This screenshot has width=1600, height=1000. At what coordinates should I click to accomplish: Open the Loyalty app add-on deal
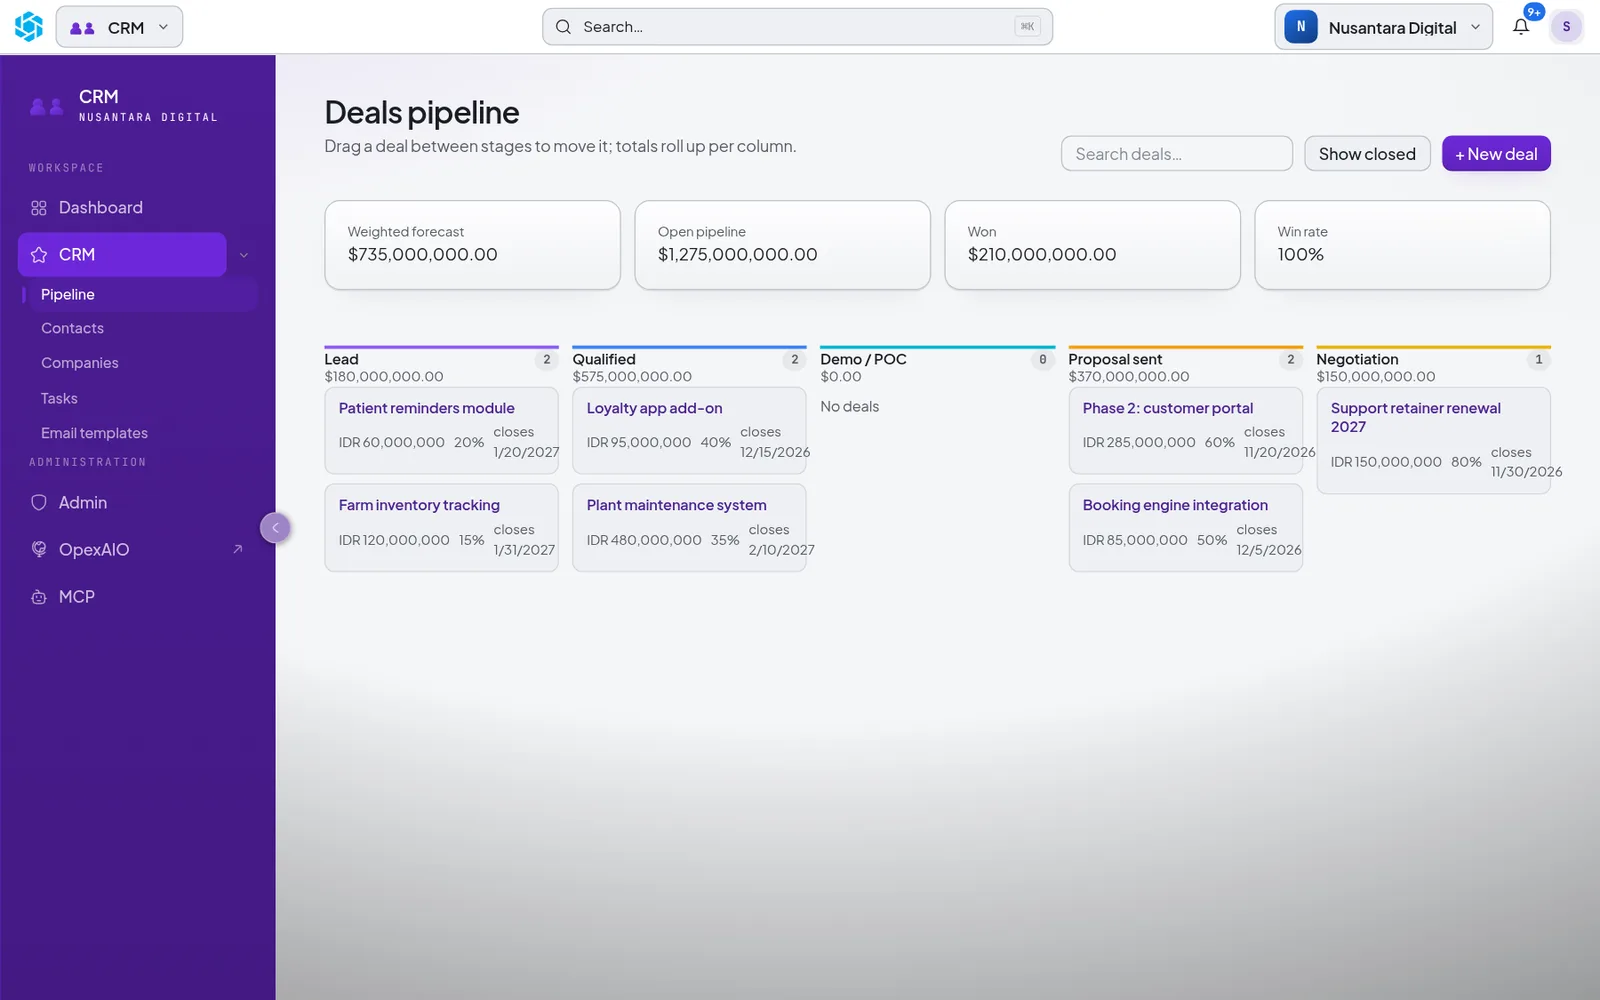pyautogui.click(x=689, y=430)
